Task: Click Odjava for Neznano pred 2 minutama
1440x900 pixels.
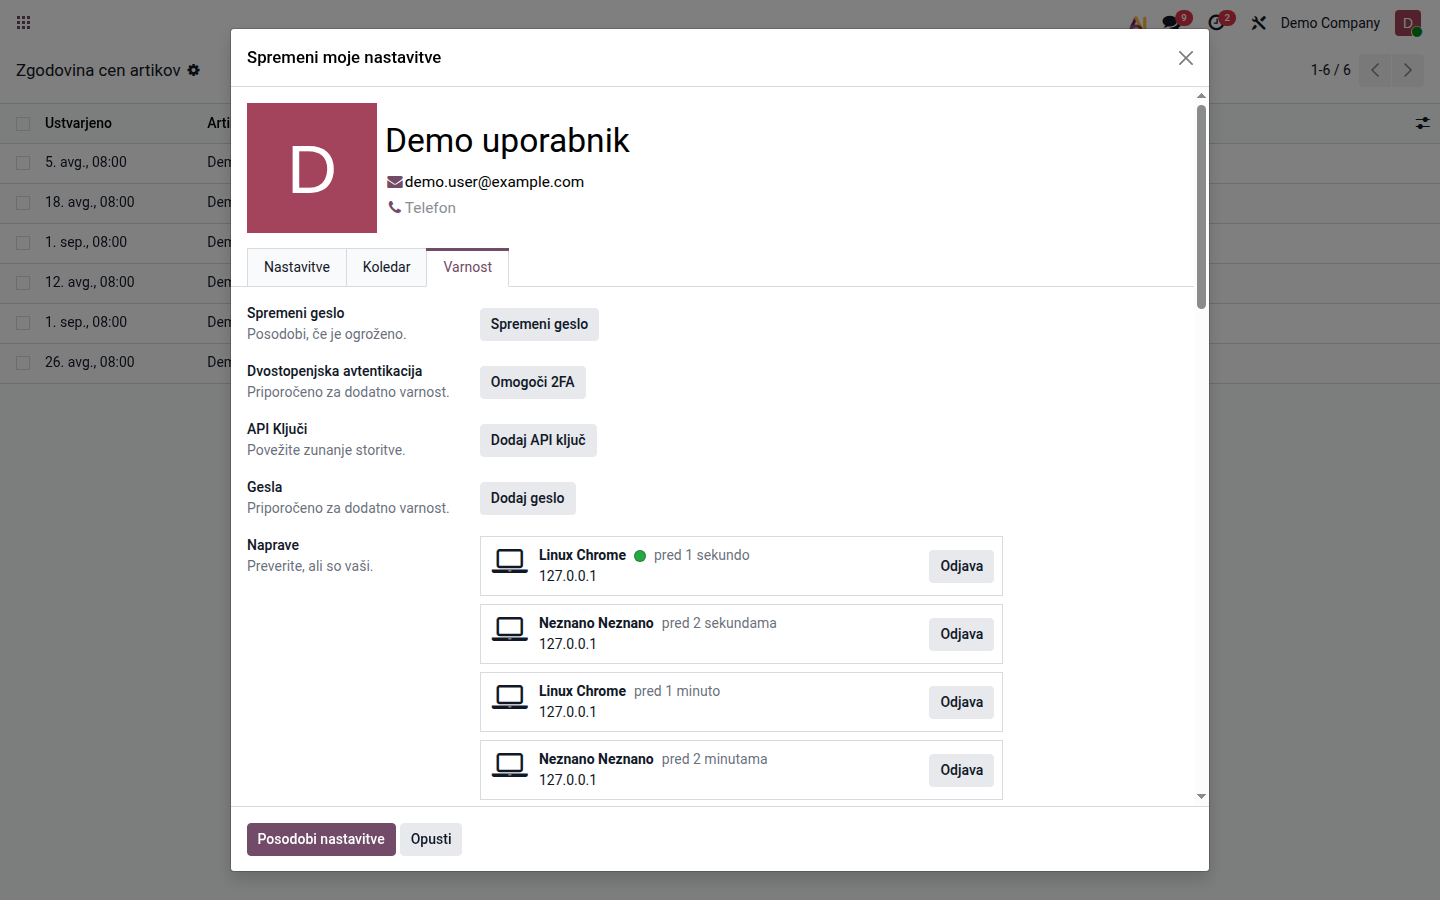Action: [x=961, y=770]
